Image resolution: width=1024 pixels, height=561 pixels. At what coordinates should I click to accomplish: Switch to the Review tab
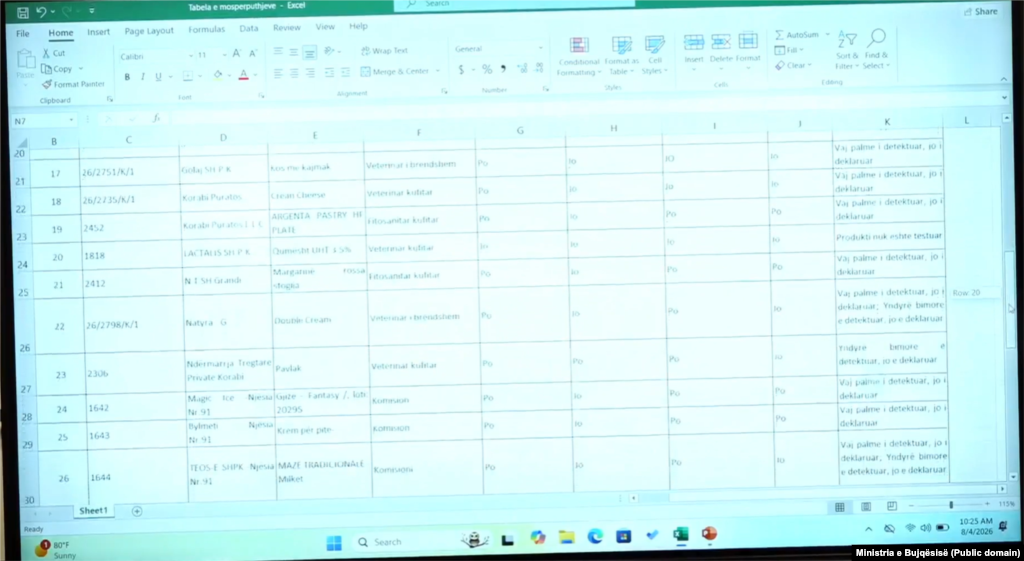[x=287, y=27]
